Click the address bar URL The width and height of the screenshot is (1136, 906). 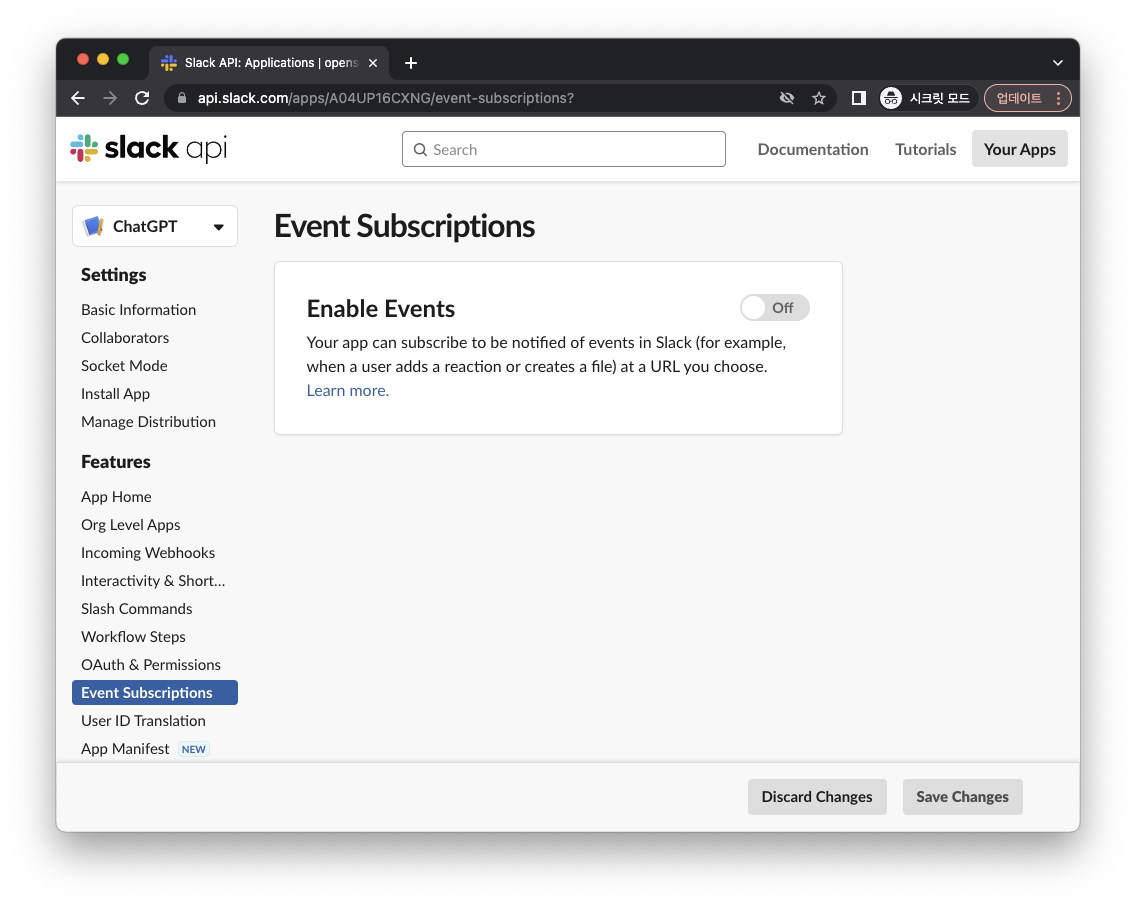(x=385, y=98)
